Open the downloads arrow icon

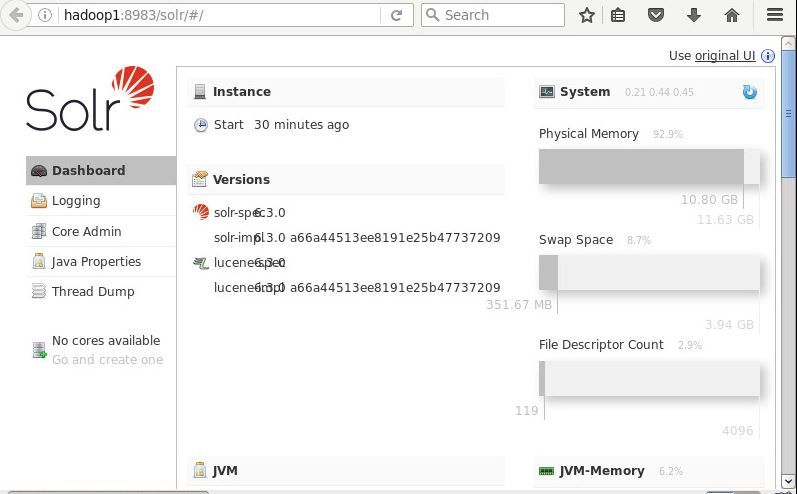coord(694,15)
